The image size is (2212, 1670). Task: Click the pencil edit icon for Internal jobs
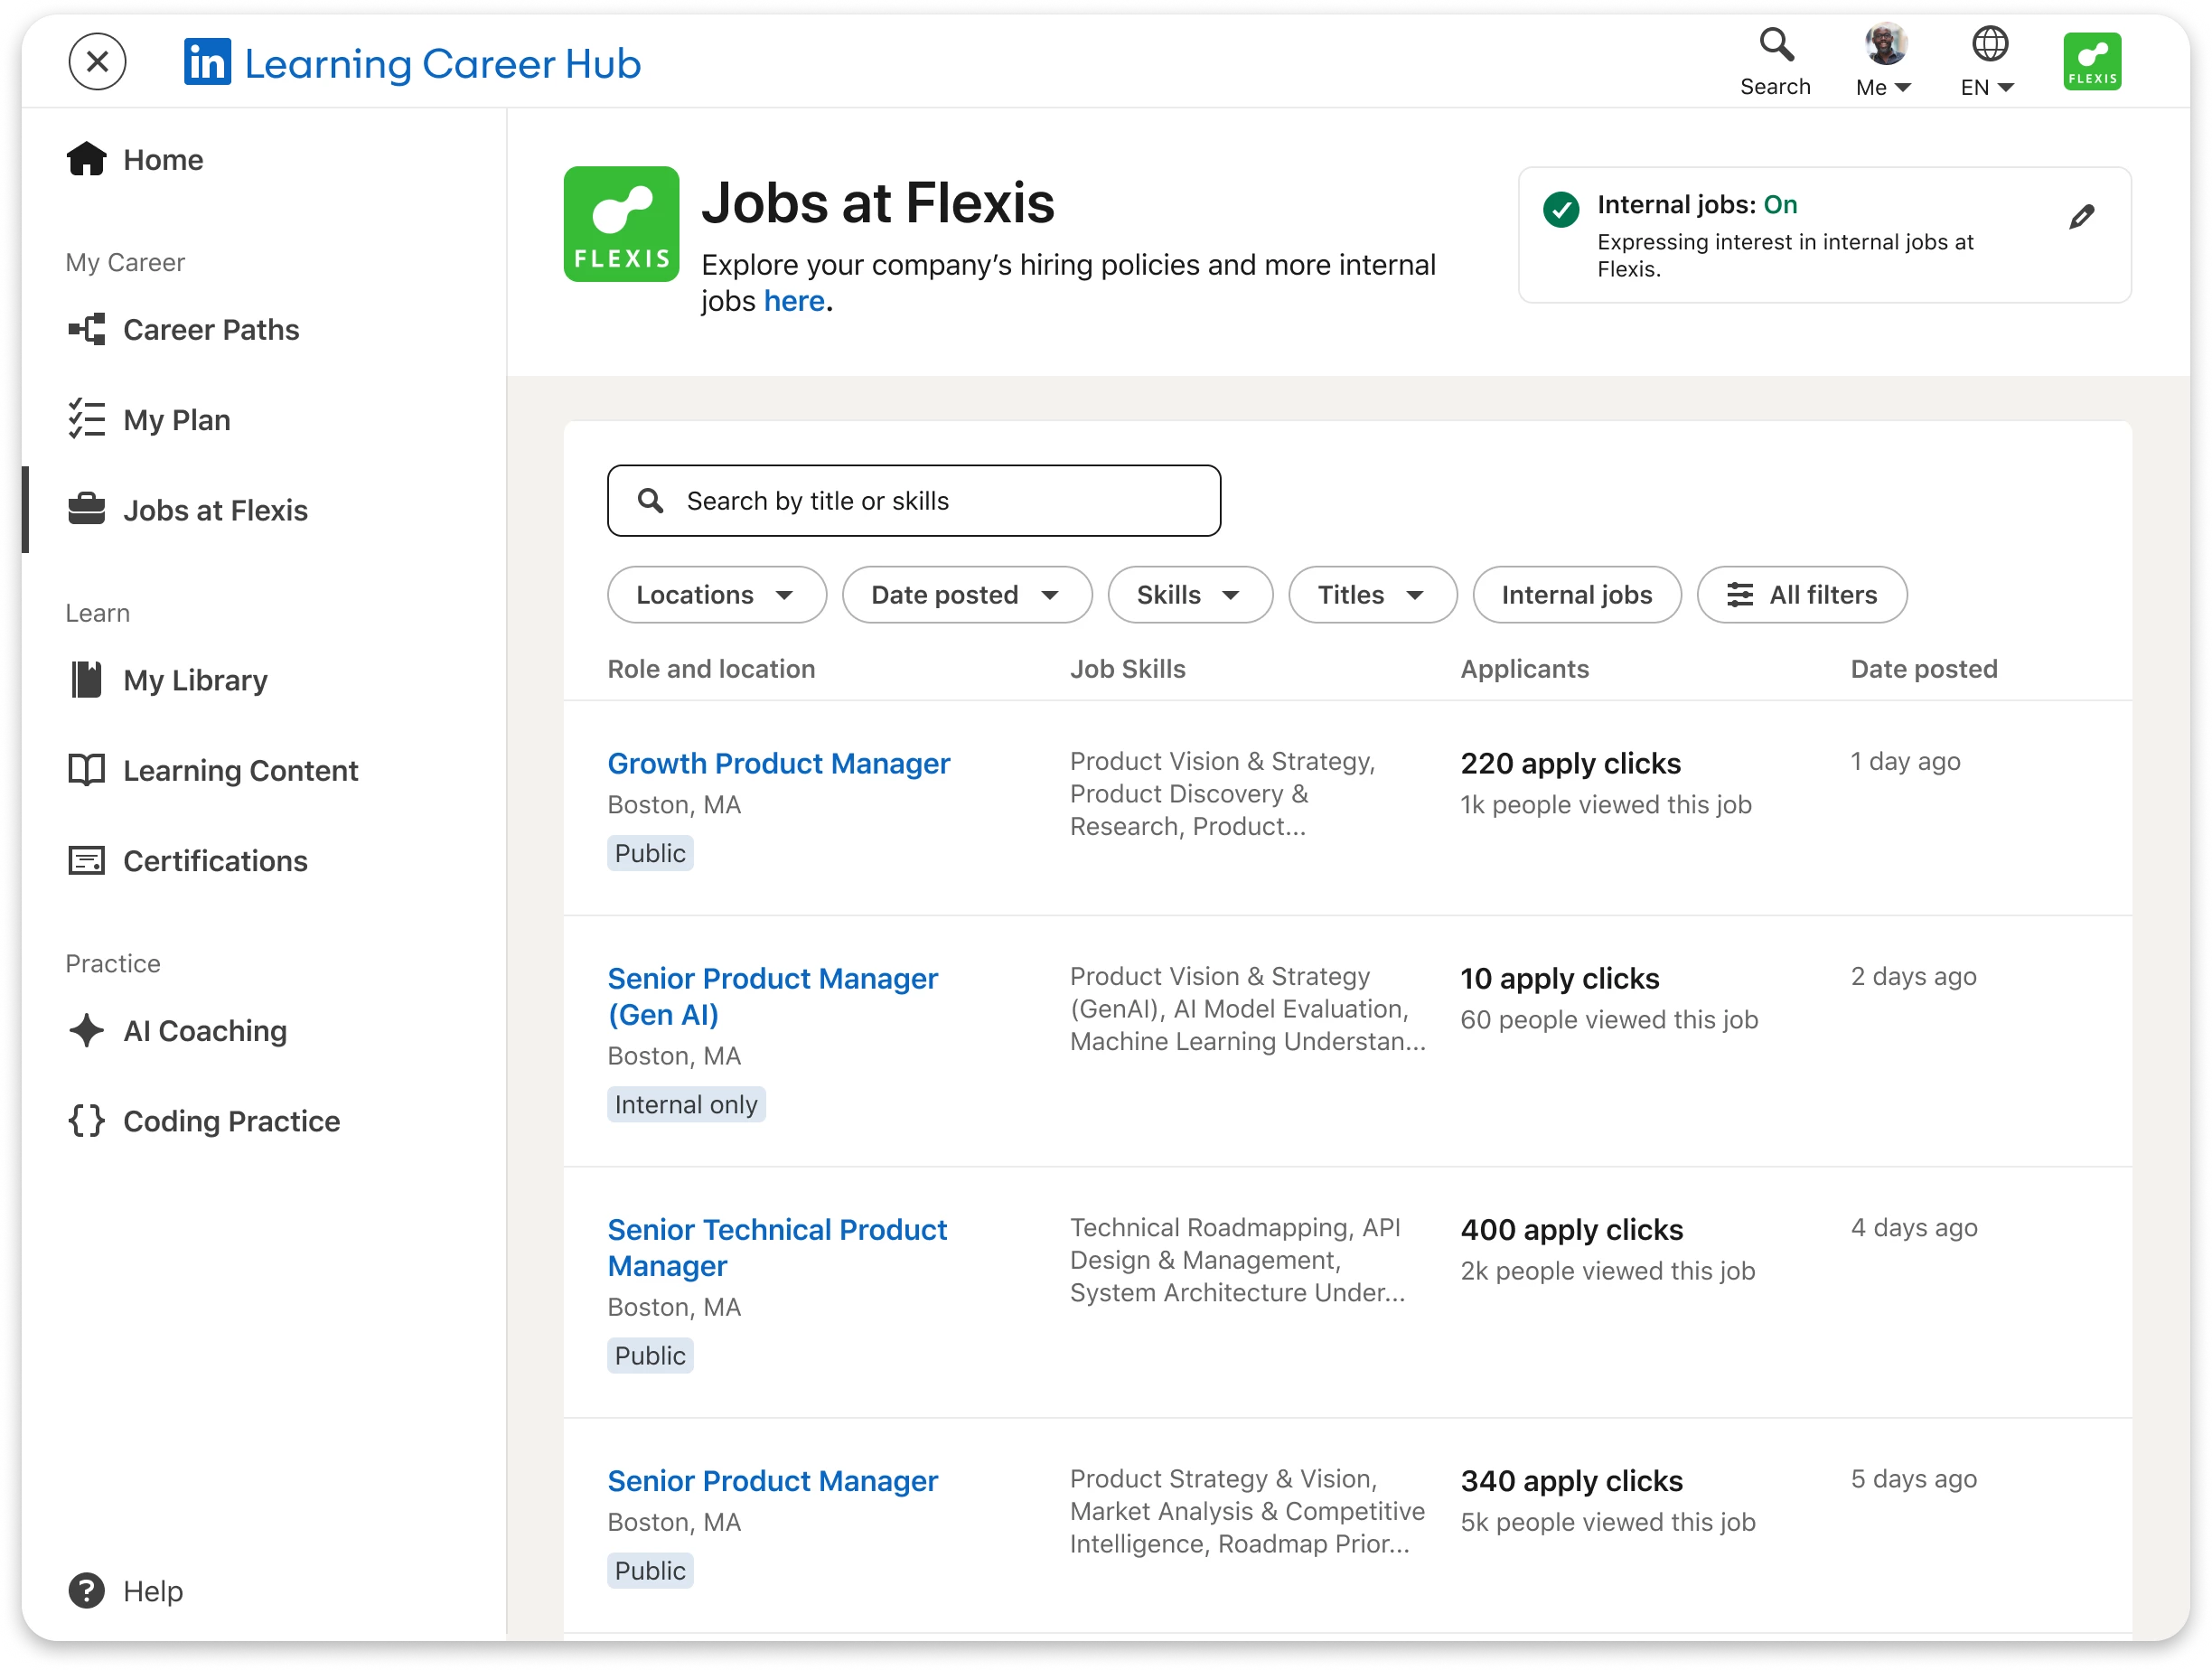coord(2081,217)
